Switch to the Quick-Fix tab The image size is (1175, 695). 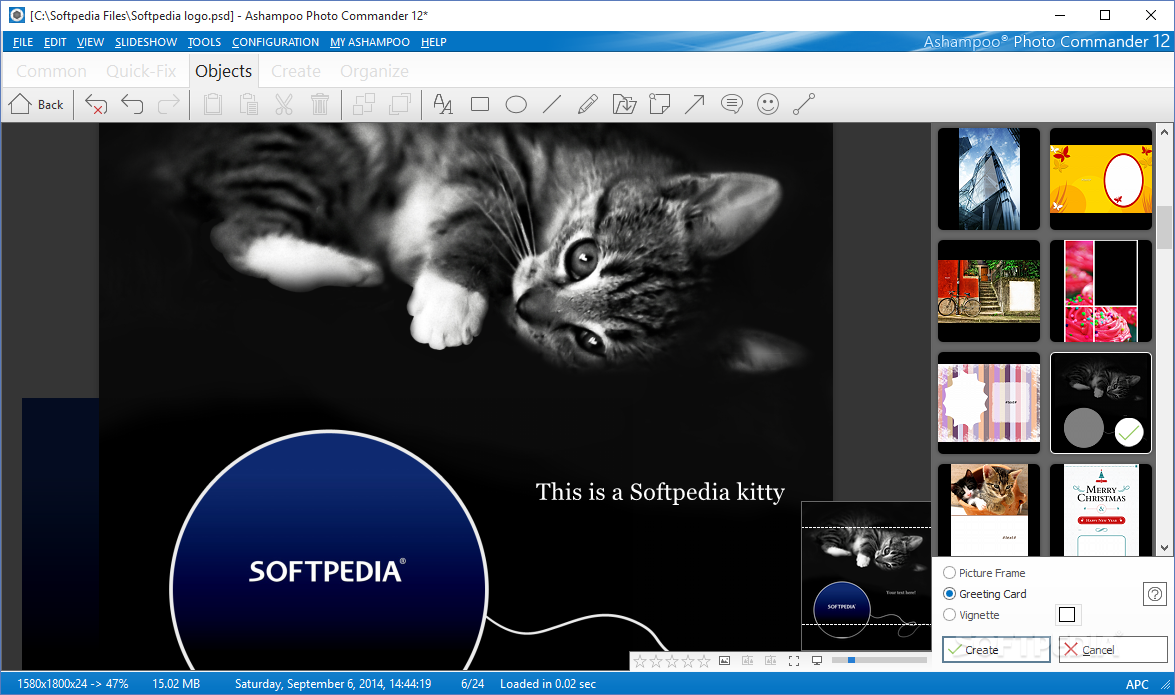pyautogui.click(x=141, y=71)
